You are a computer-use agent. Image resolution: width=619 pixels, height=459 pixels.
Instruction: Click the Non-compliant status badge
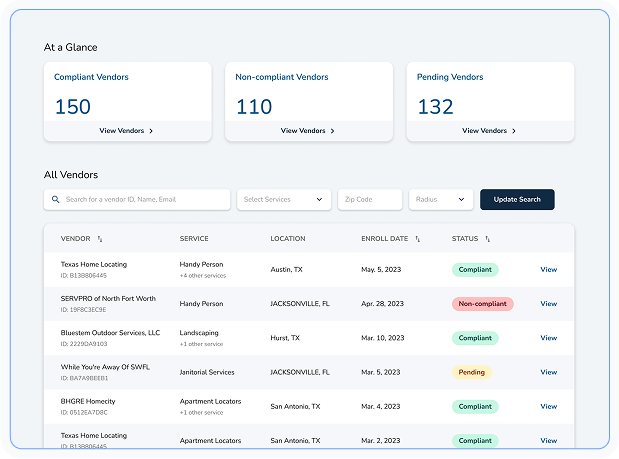click(482, 304)
